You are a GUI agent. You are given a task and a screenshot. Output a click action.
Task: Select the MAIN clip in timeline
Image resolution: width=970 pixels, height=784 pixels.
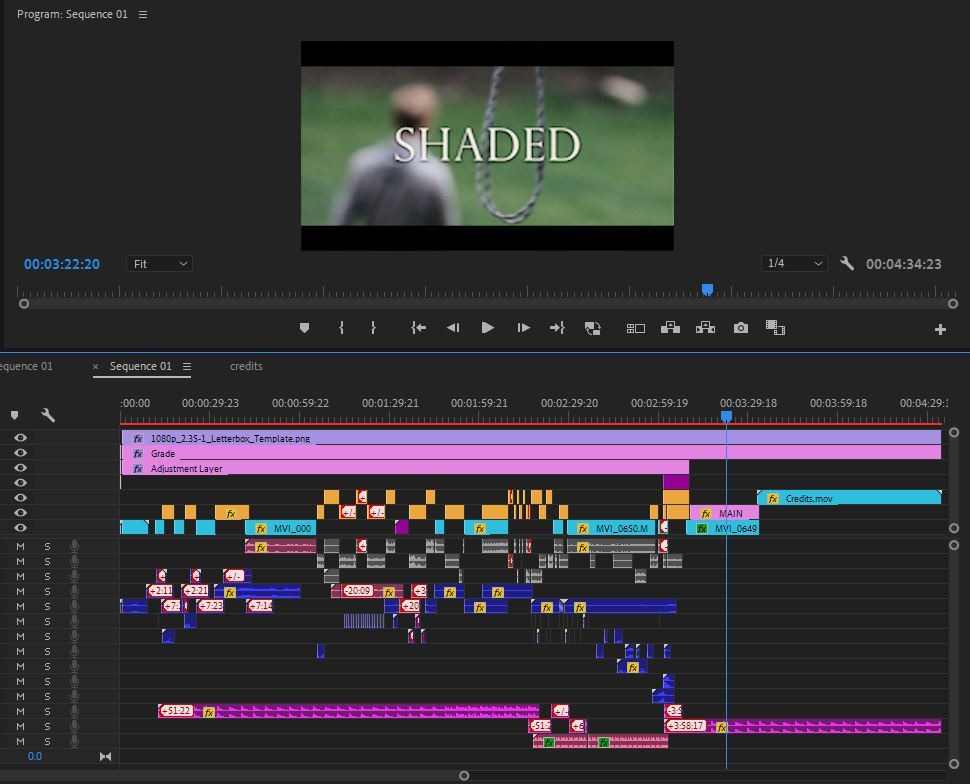click(724, 513)
